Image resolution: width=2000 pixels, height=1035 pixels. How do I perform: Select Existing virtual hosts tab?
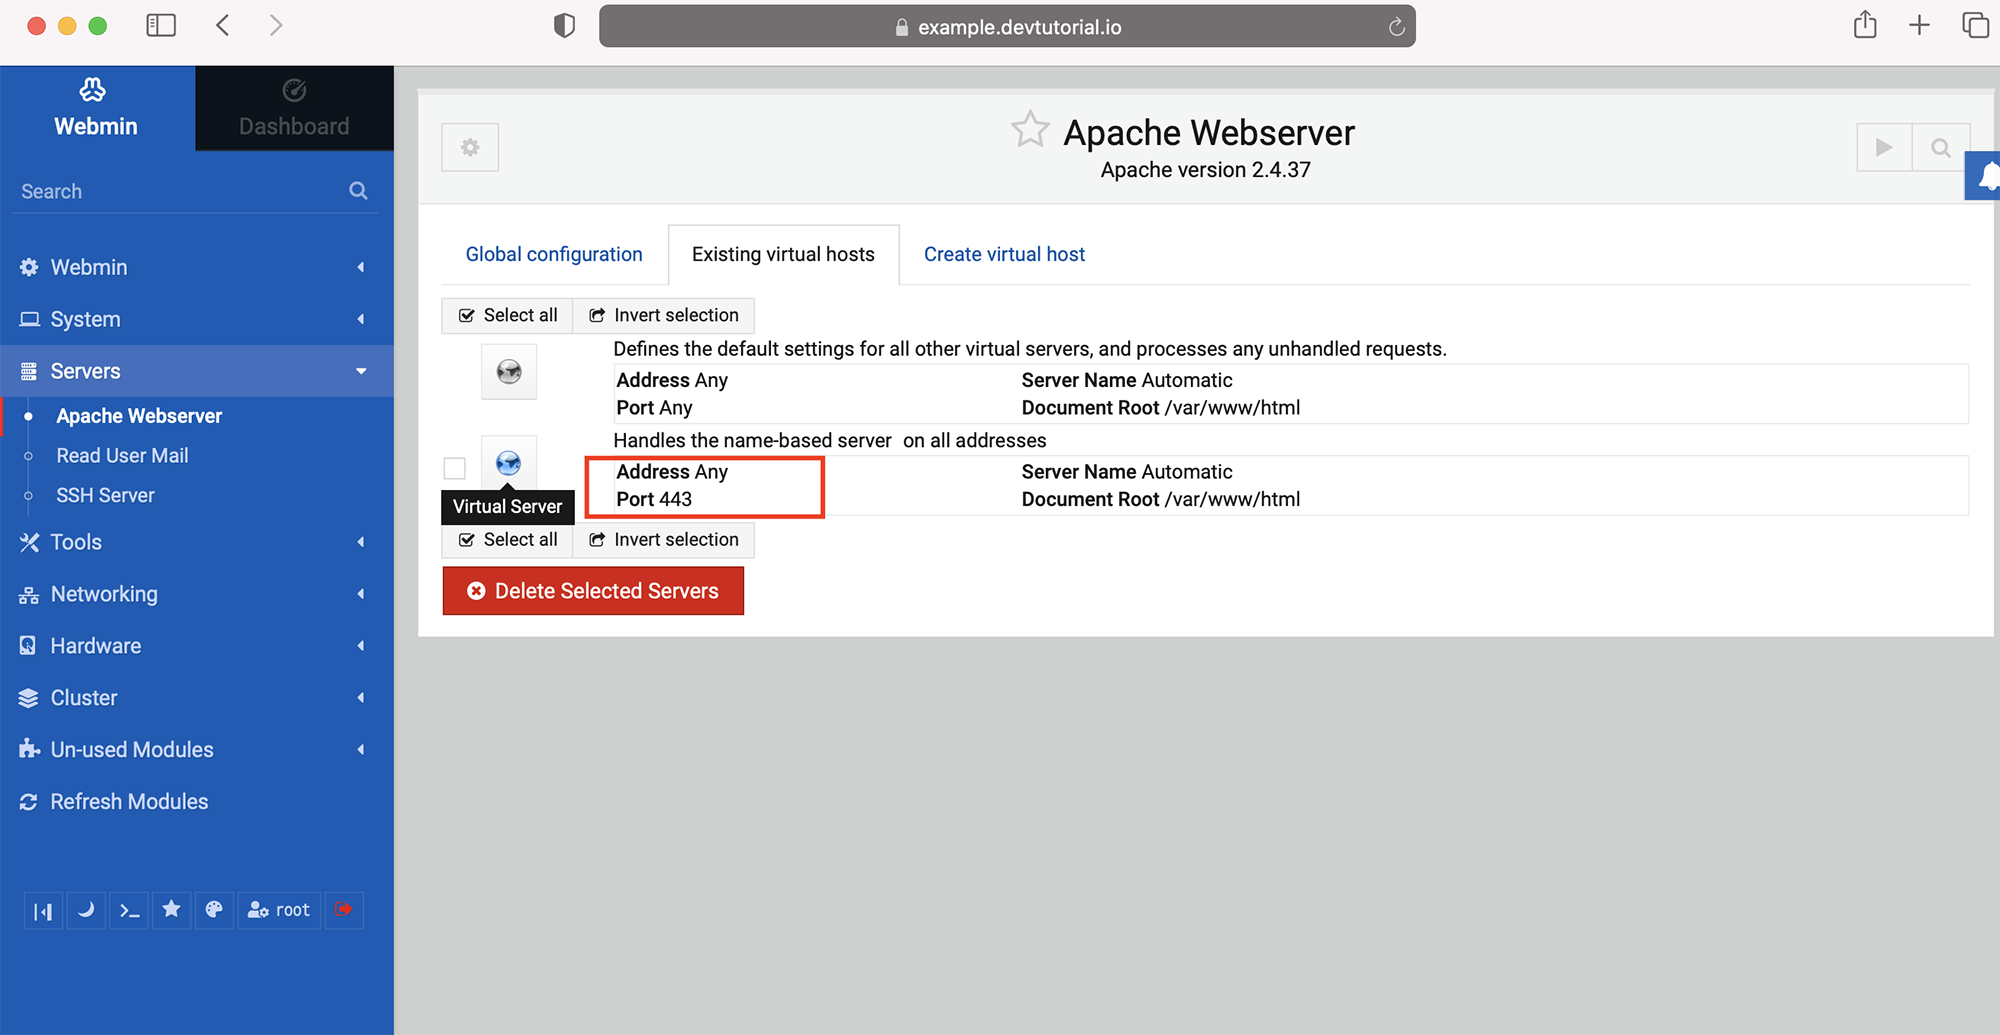coord(783,254)
